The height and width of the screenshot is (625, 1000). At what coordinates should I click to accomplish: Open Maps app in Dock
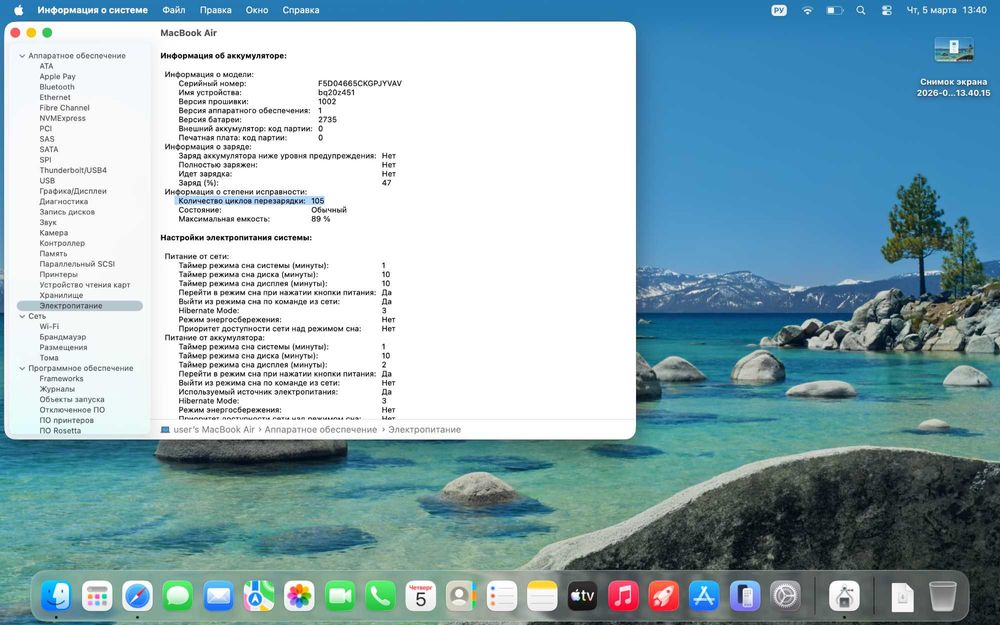[x=259, y=596]
